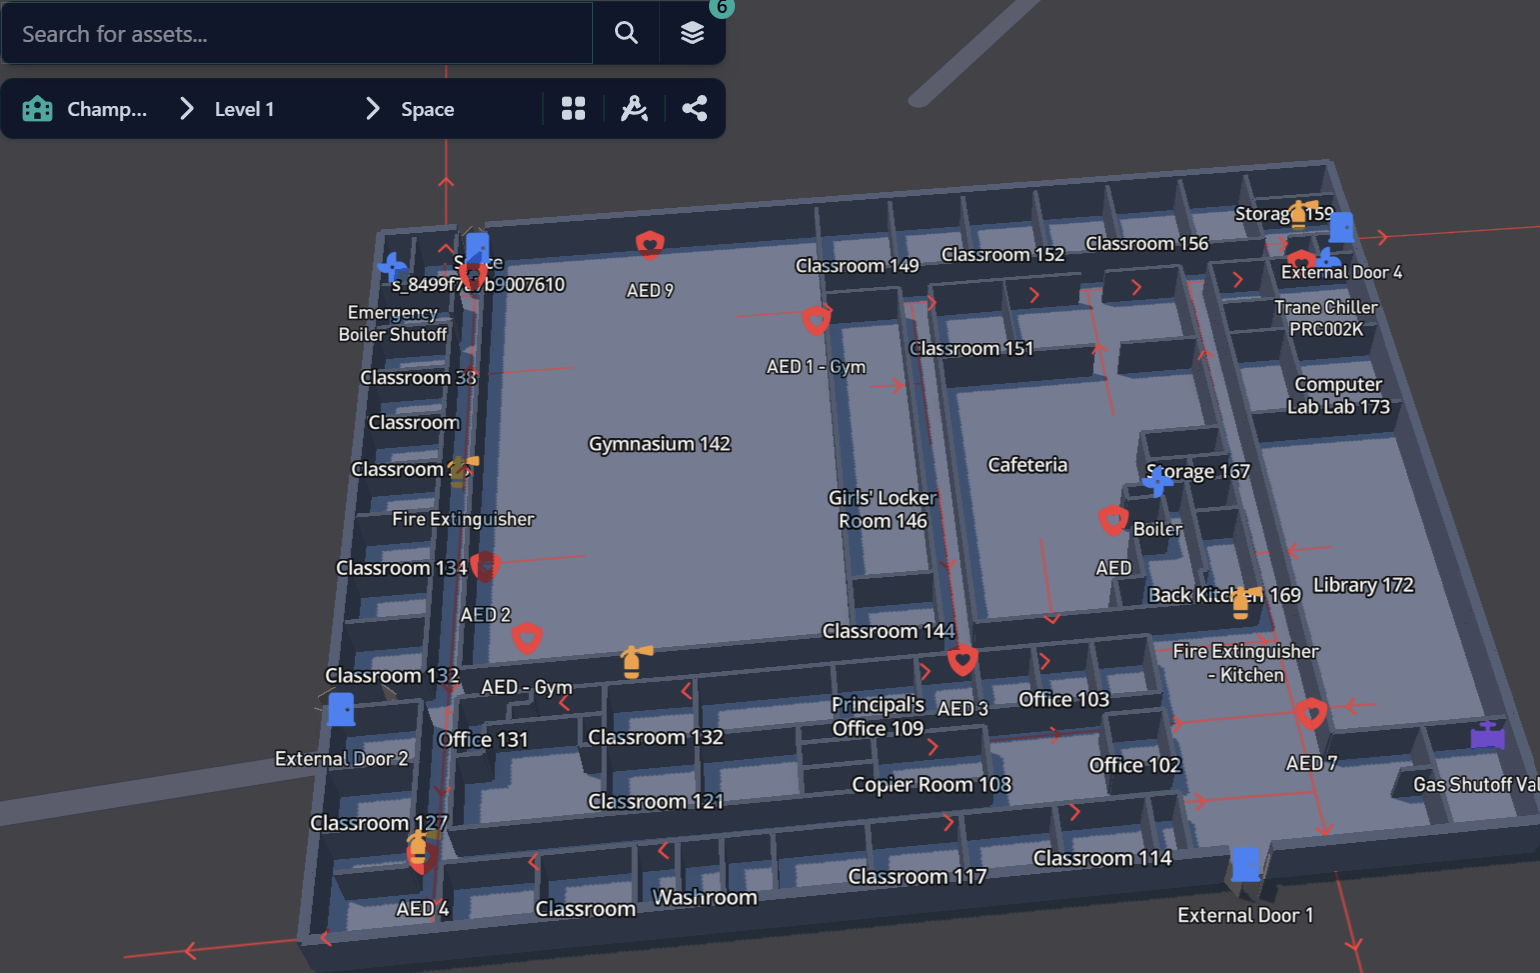Viewport: 1540px width, 973px height.
Task: Click the Library 172 label
Action: [x=1363, y=585]
